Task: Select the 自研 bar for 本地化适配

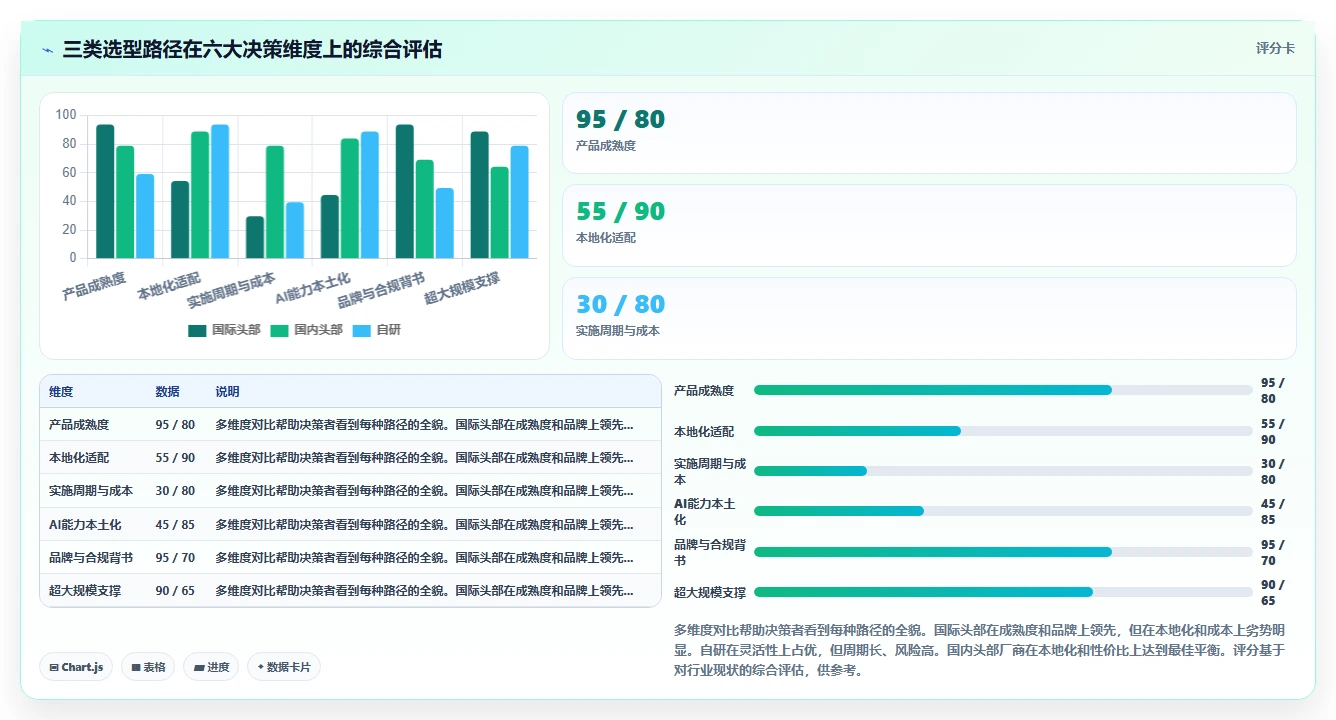Action: coord(220,191)
